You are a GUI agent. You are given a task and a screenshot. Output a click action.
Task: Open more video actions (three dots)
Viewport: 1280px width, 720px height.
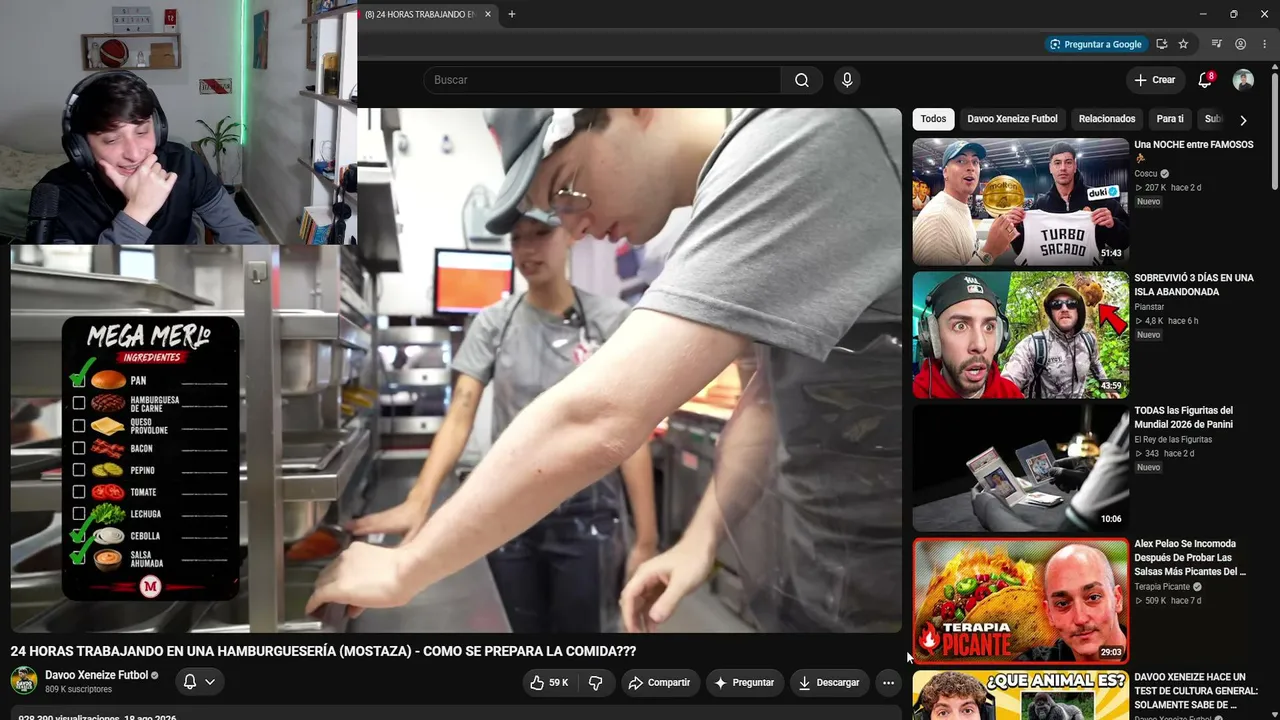[888, 683]
